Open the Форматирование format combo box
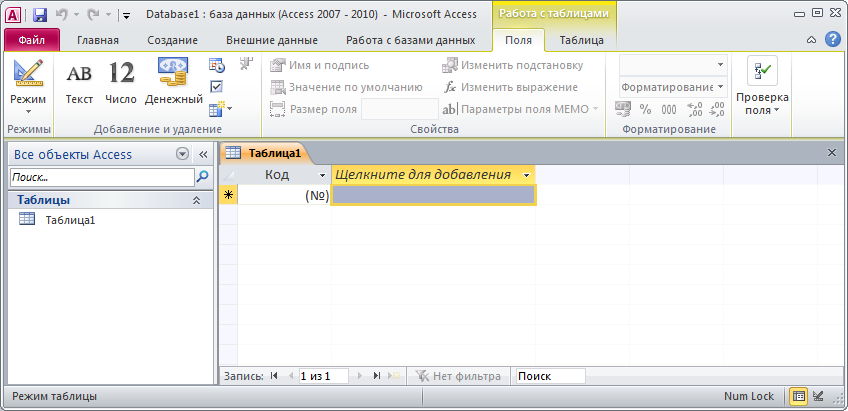 (673, 87)
